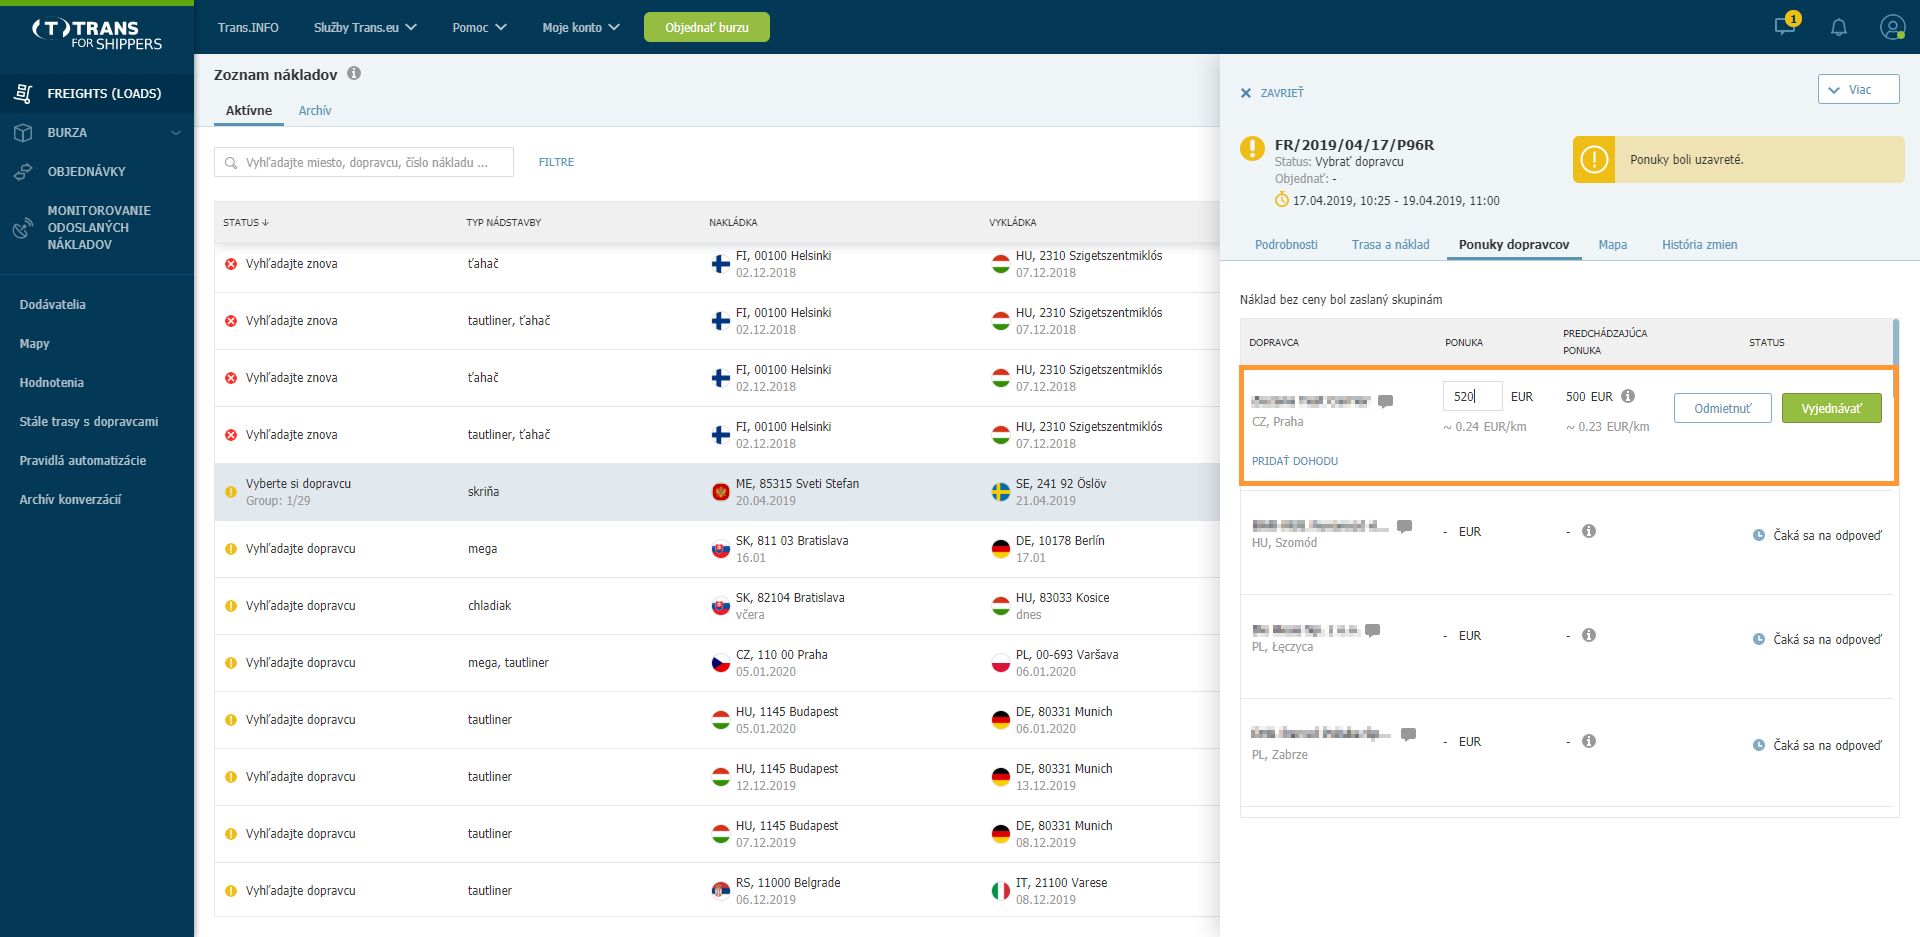Screen dimensions: 1920x937
Task: Switch to the Aktívne tab
Action: click(249, 110)
